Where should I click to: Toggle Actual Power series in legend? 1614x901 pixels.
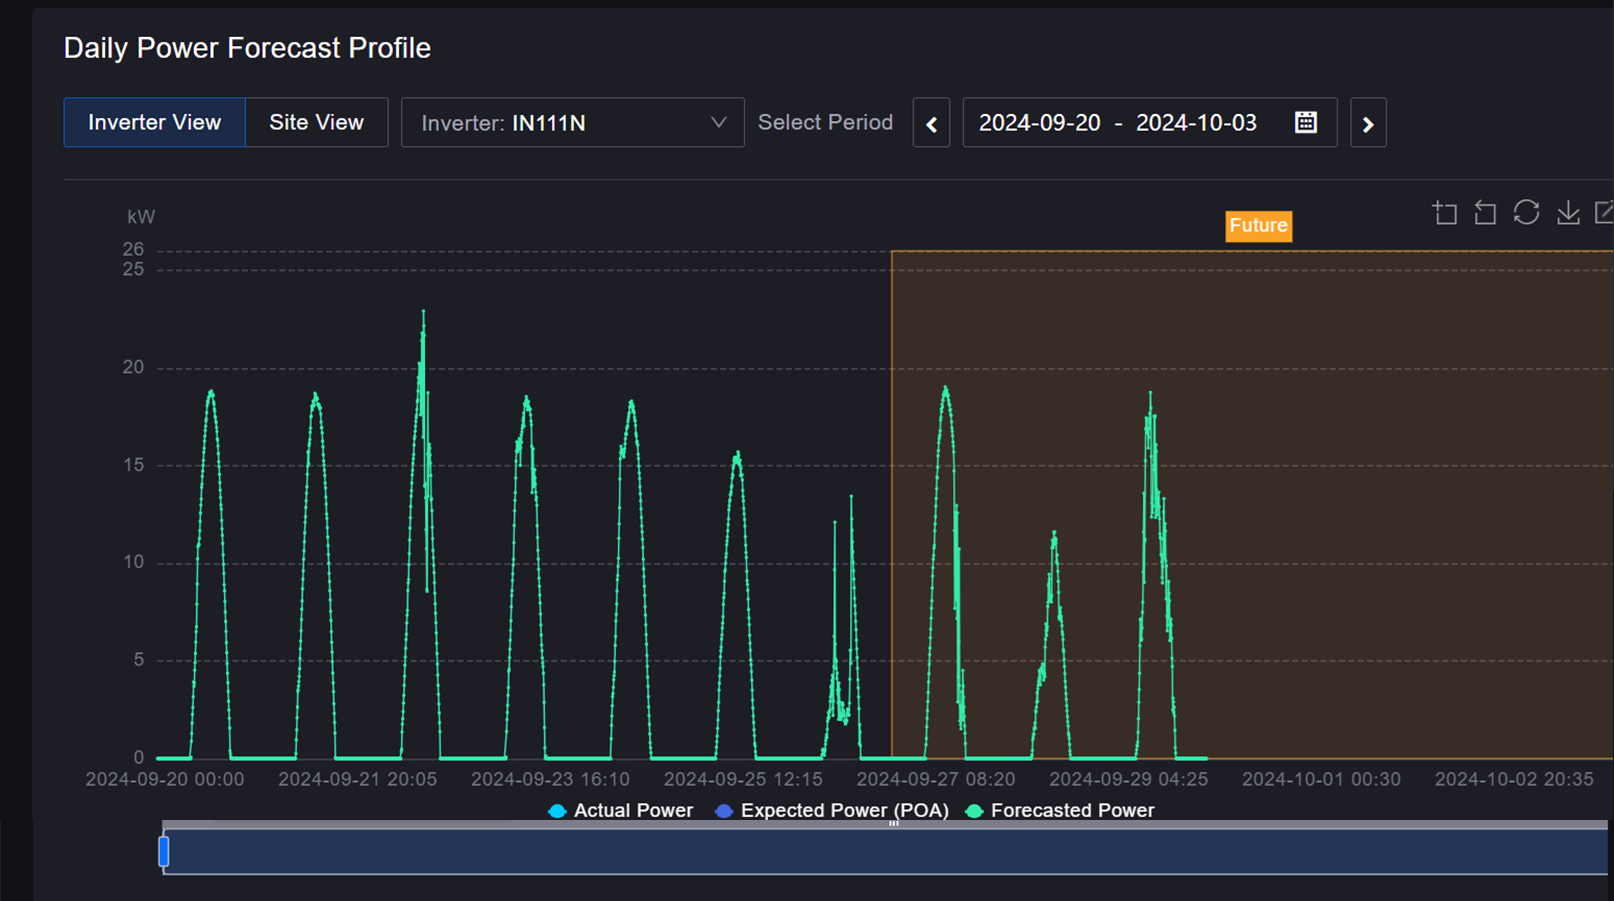point(621,810)
